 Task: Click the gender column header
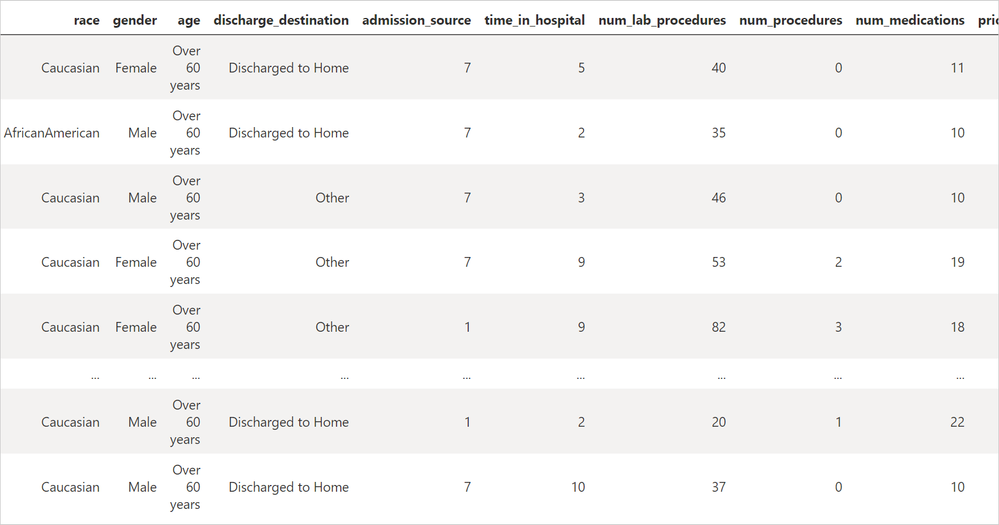pyautogui.click(x=135, y=20)
